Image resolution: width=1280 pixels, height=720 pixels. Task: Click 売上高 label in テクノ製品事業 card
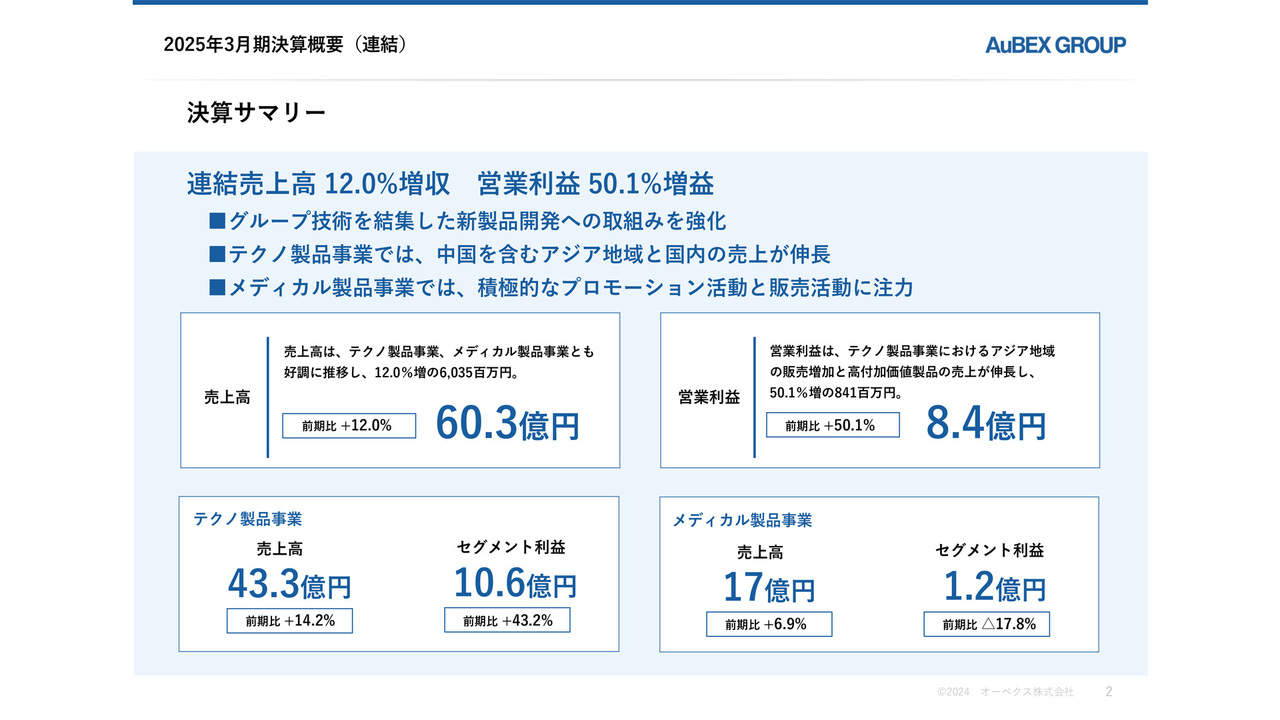280,548
